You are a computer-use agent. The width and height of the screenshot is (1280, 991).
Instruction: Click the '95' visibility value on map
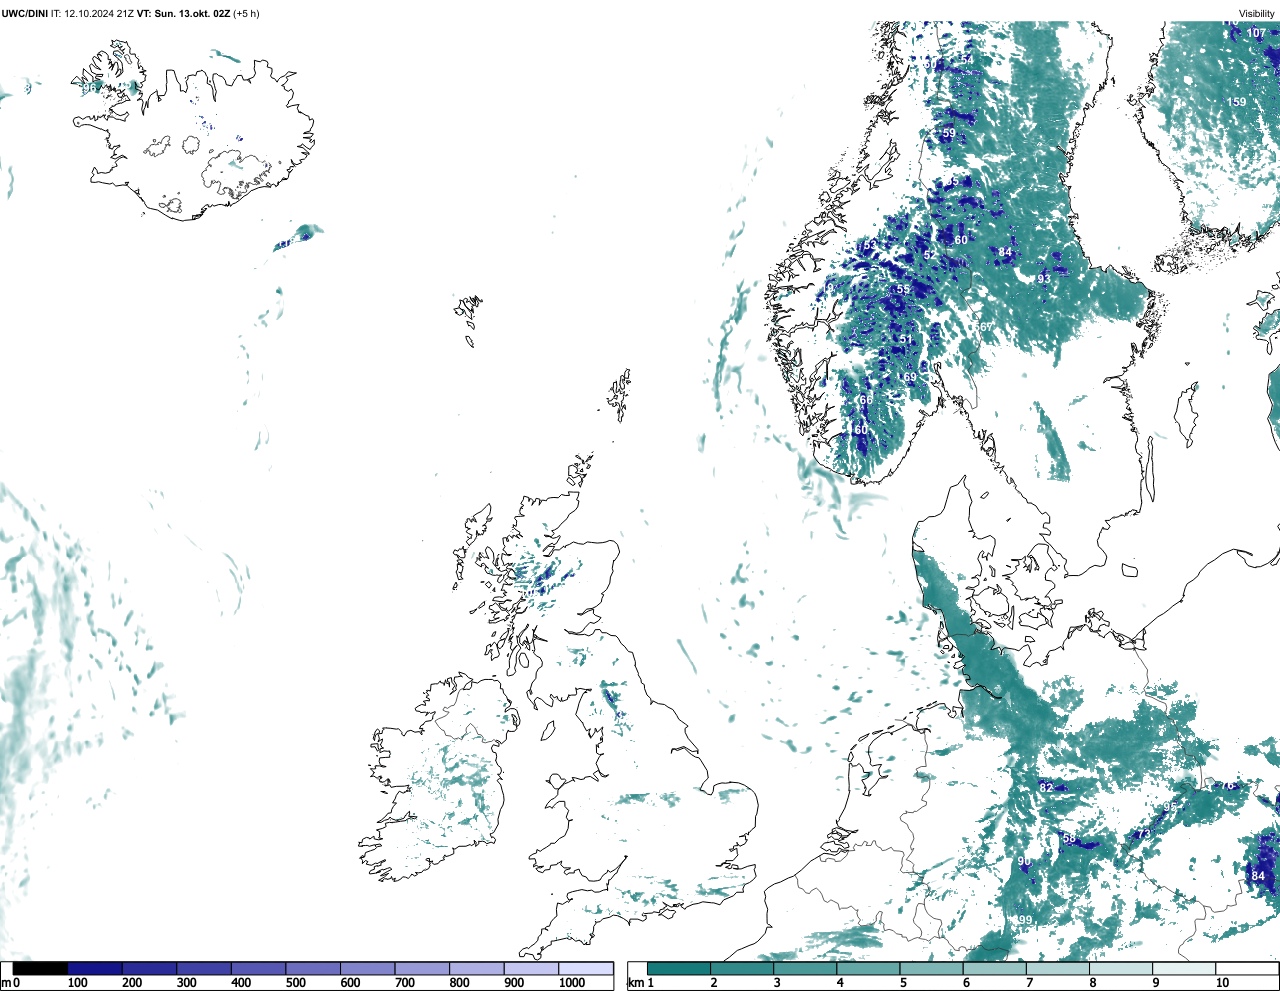tap(1170, 807)
